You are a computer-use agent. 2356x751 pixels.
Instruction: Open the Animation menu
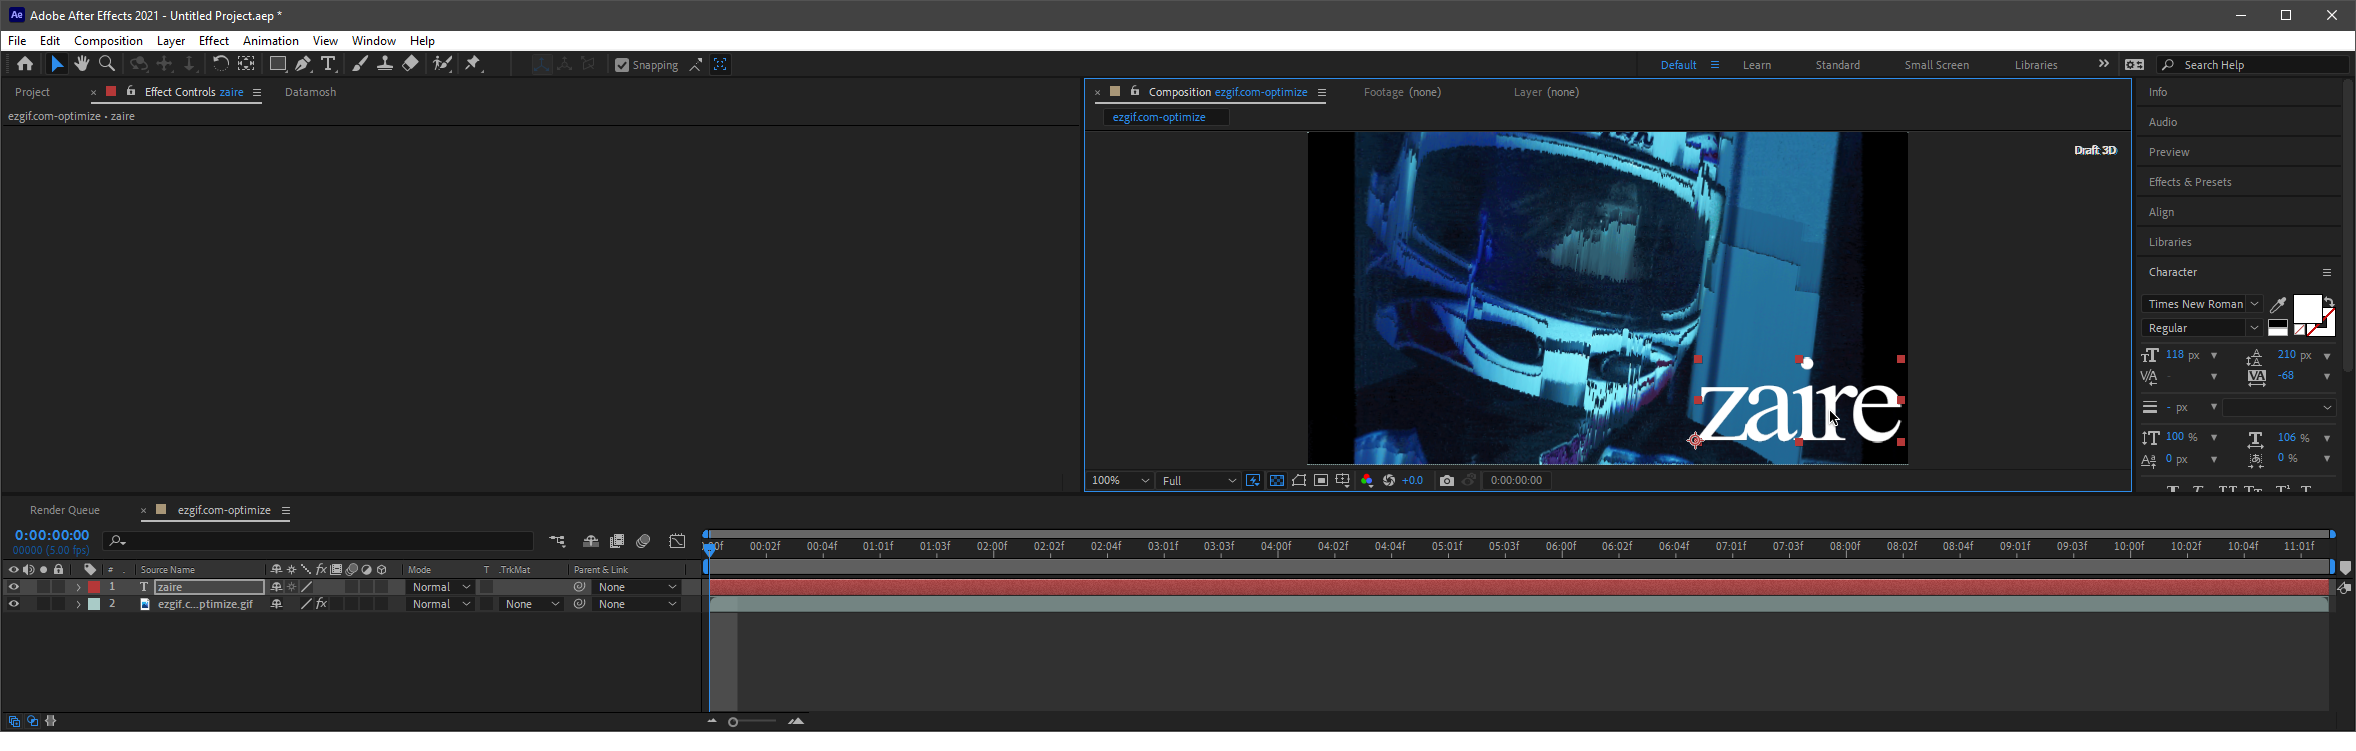coord(270,41)
